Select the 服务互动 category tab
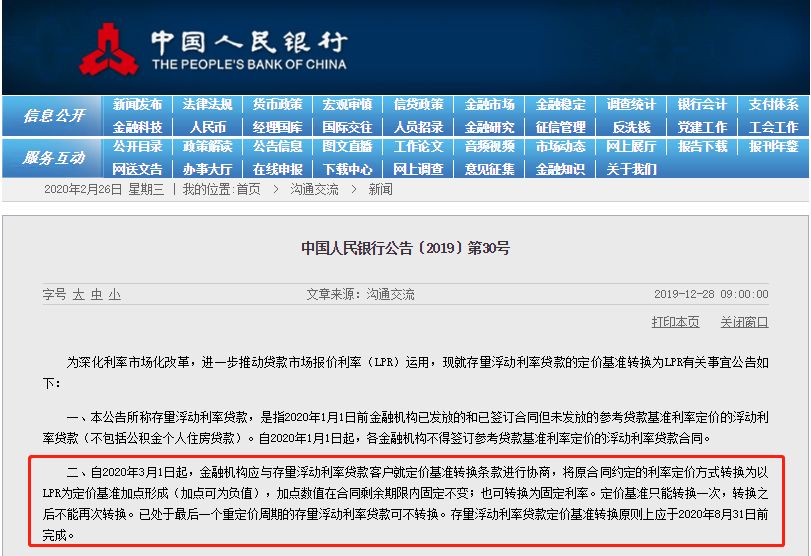Viewport: 811px width, 556px height. point(53,158)
